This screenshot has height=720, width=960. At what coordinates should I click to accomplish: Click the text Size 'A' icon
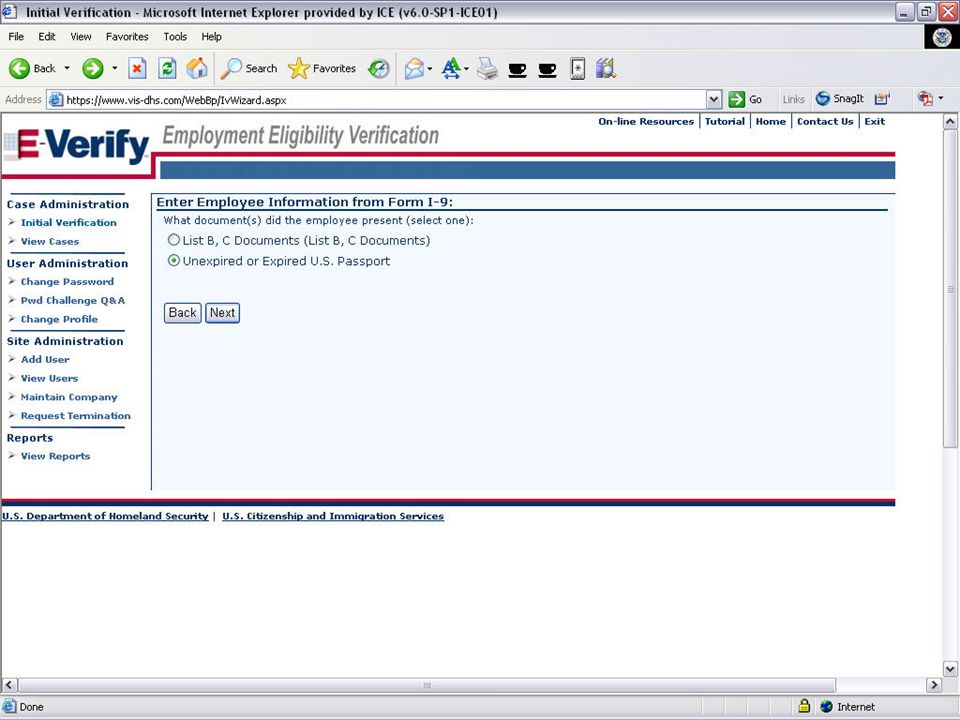tap(451, 69)
